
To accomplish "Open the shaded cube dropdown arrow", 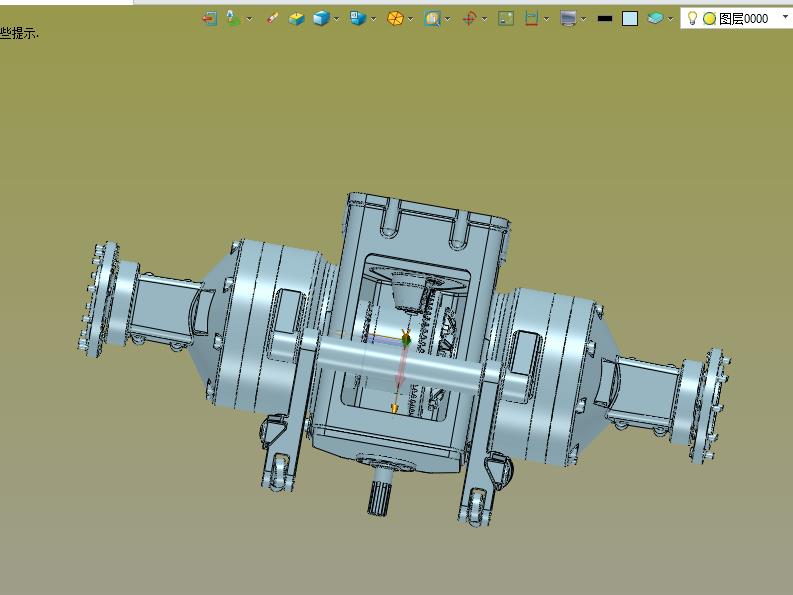I will pos(336,19).
